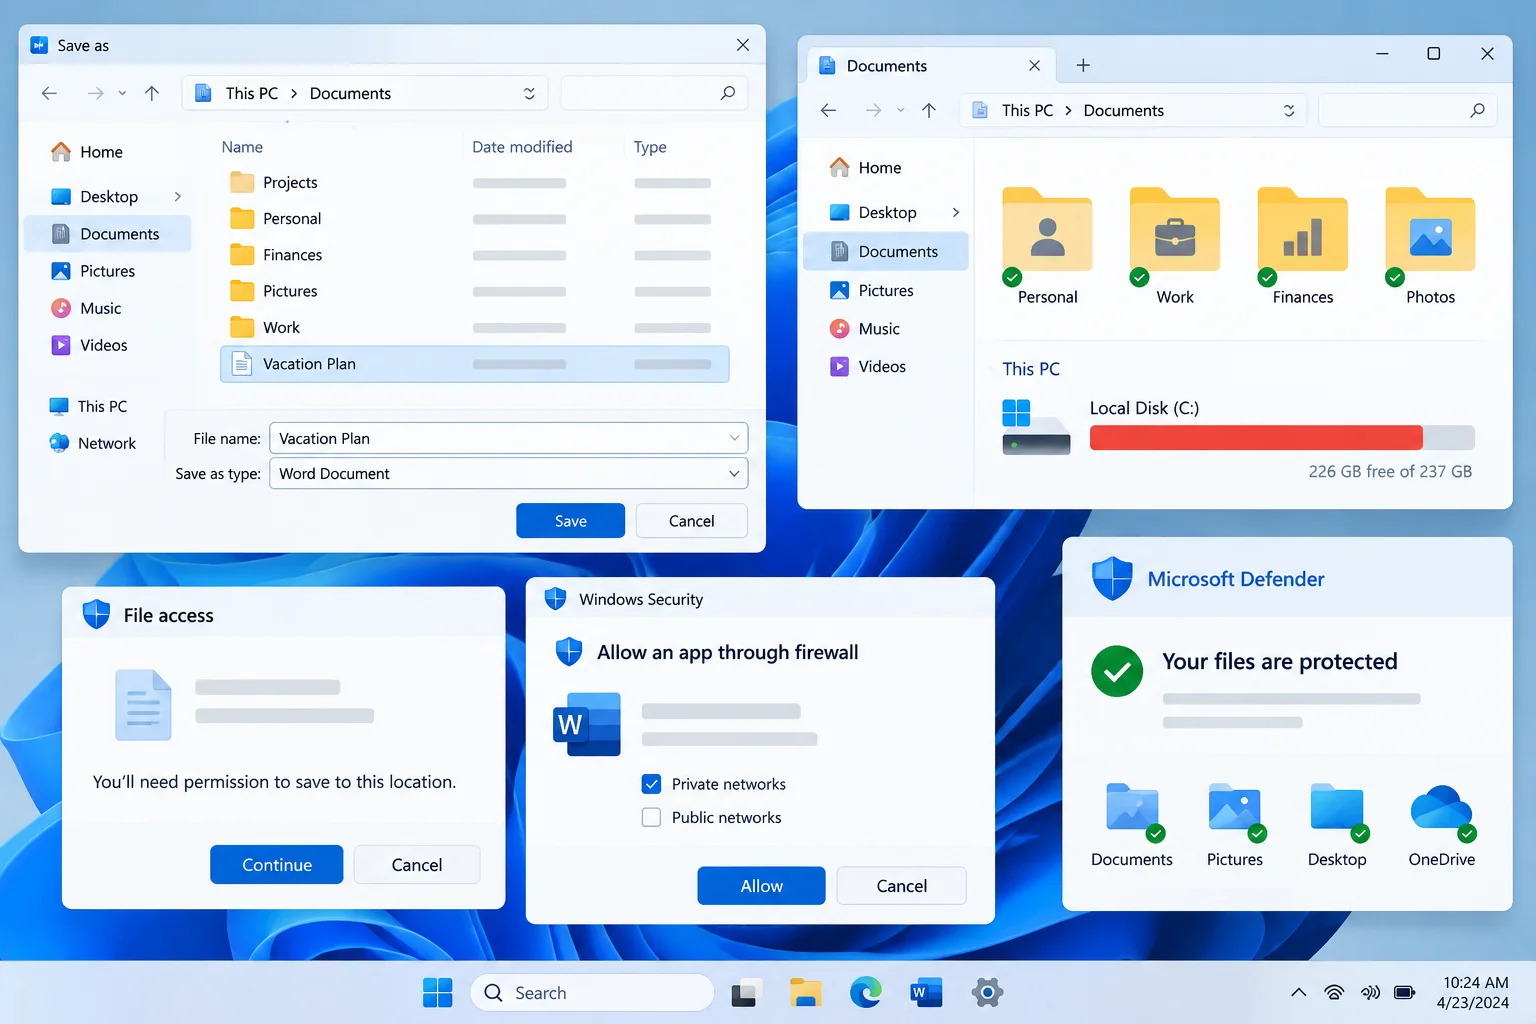Click Save in the Save as dialog
This screenshot has height=1024, width=1536.
tap(570, 521)
